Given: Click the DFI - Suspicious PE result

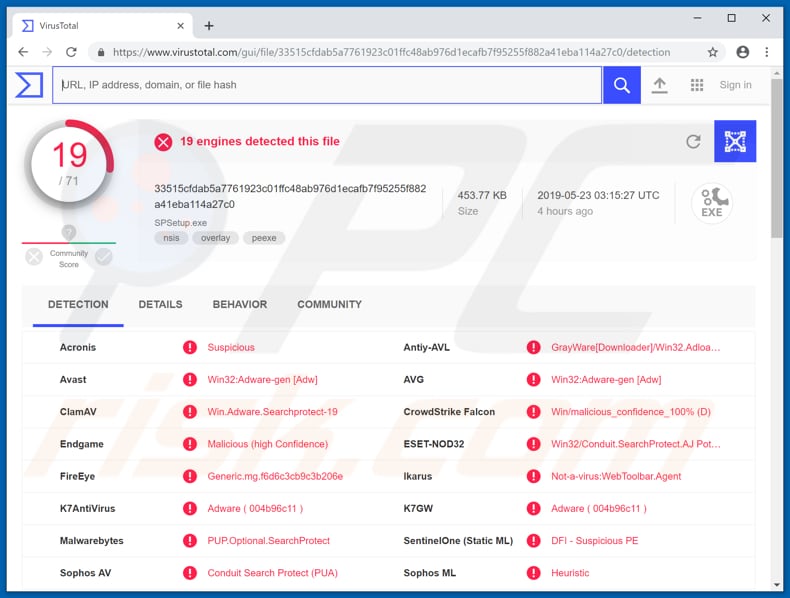Looking at the screenshot, I should pos(595,541).
